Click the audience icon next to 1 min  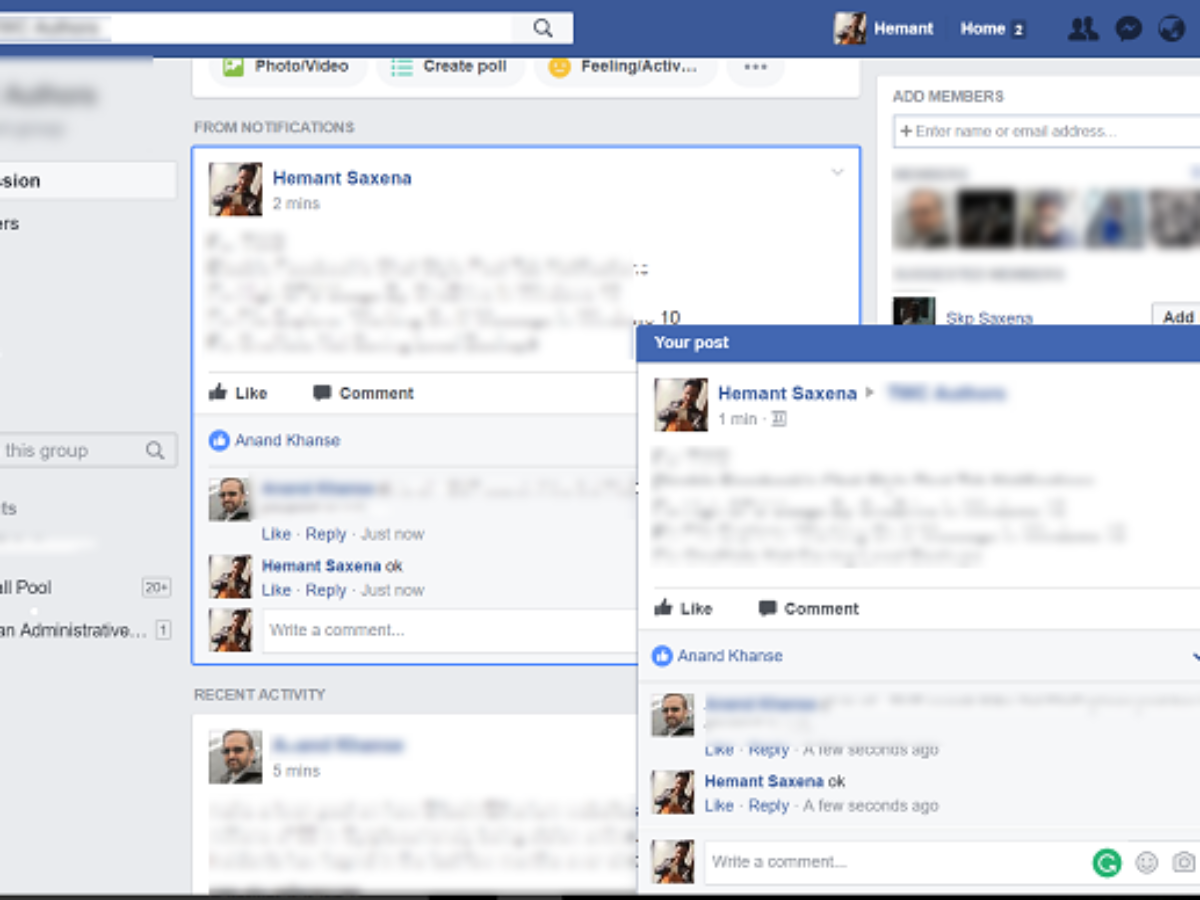[779, 419]
